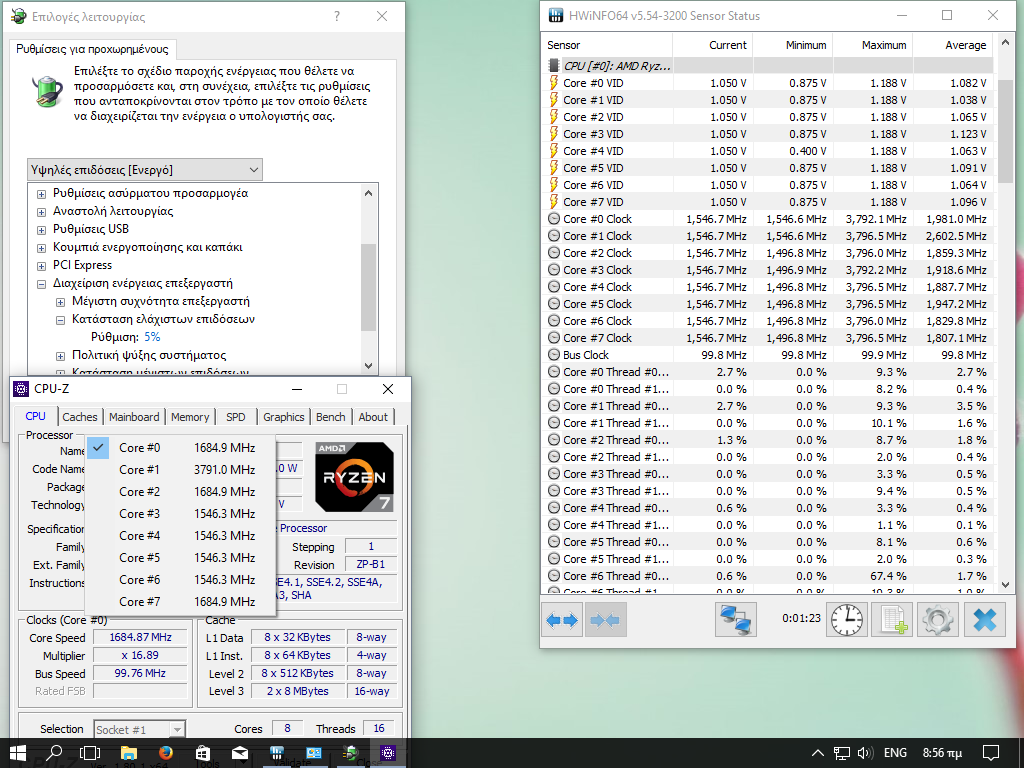The height and width of the screenshot is (768, 1024).
Task: Click power settings tree scrollbar thumb
Action: click(x=368, y=287)
